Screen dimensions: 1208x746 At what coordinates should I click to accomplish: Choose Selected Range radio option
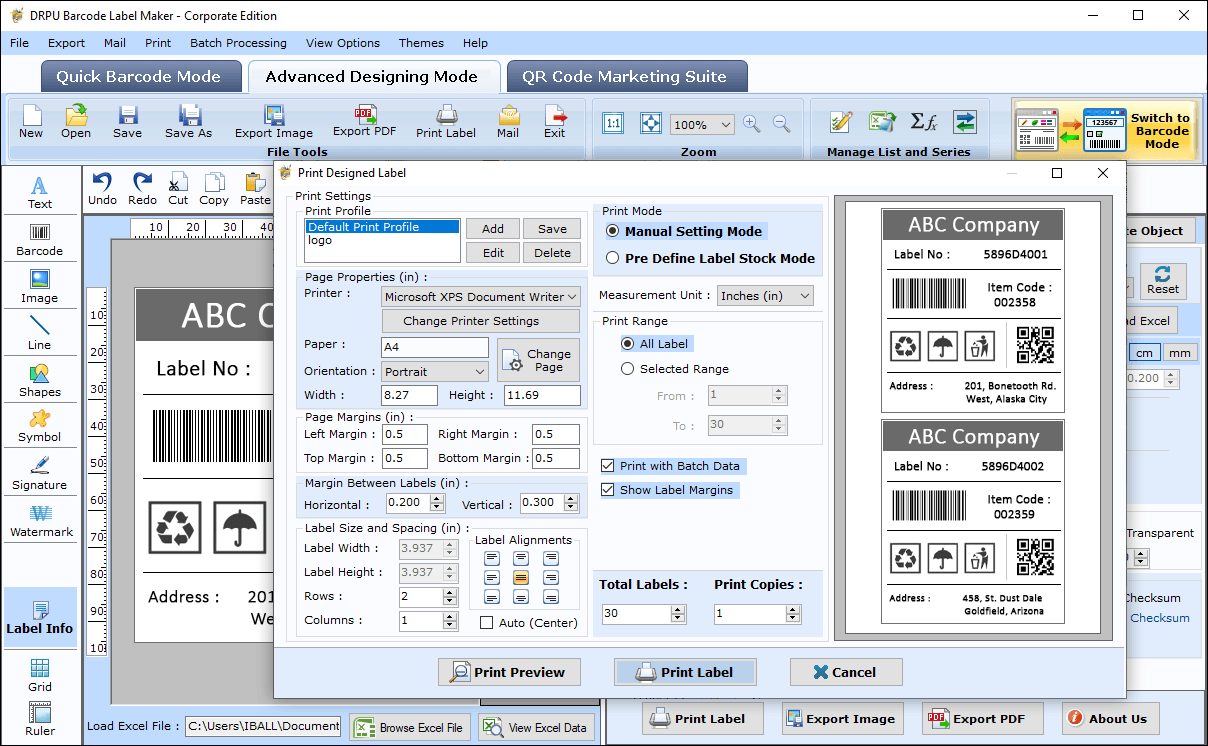pyautogui.click(x=675, y=369)
